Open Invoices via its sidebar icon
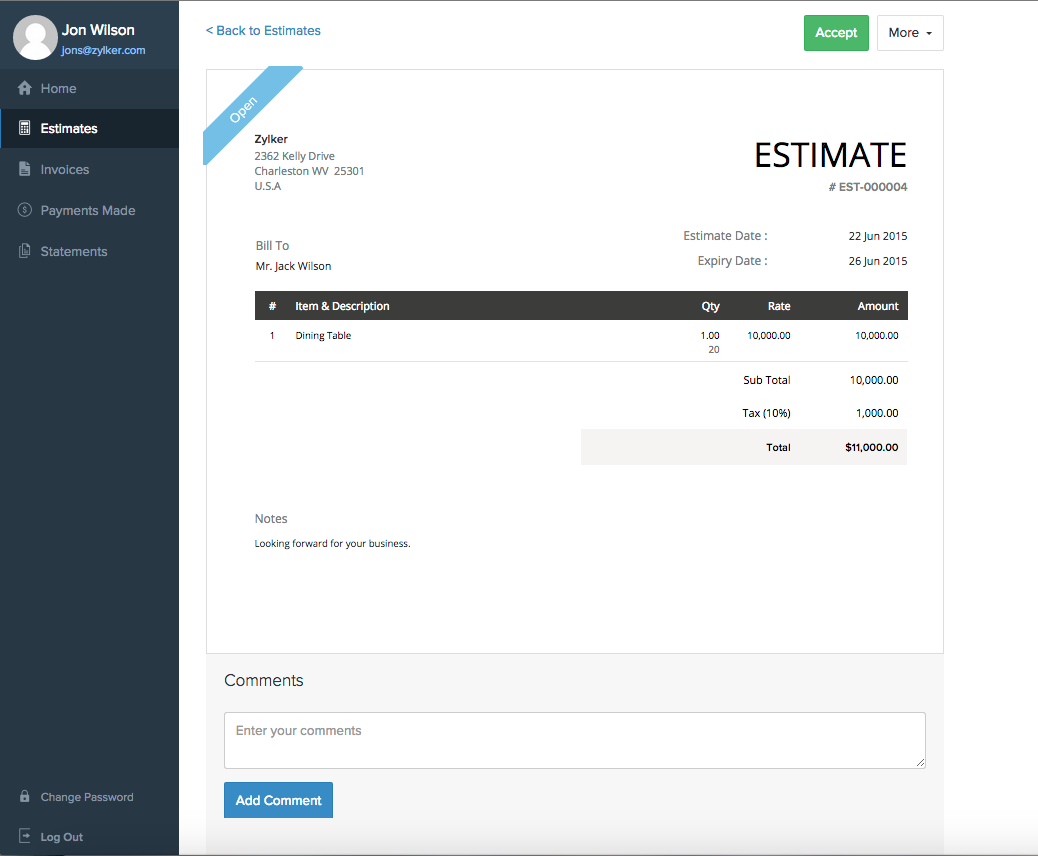The width and height of the screenshot is (1038, 856). click(25, 169)
